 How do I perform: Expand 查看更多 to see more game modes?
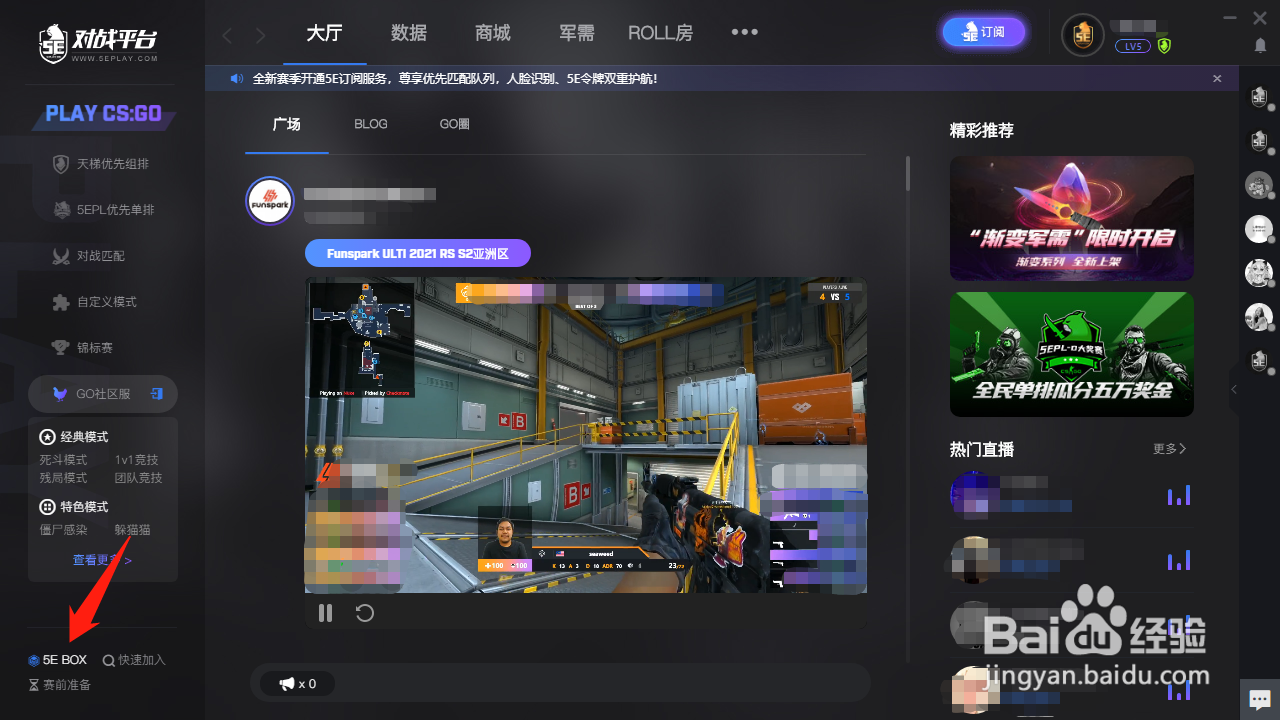coord(96,559)
